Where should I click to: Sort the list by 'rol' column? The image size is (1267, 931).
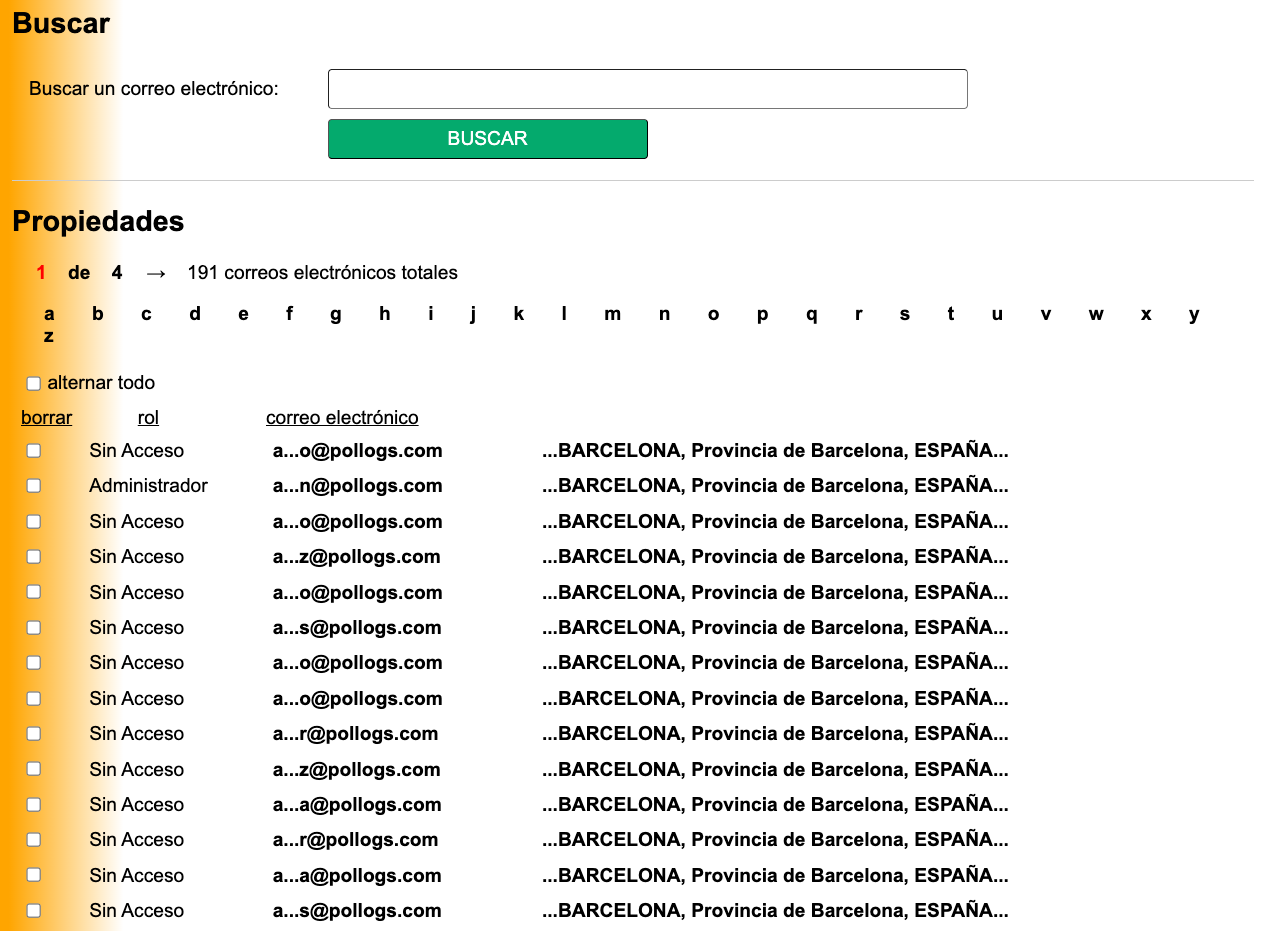pyautogui.click(x=148, y=417)
